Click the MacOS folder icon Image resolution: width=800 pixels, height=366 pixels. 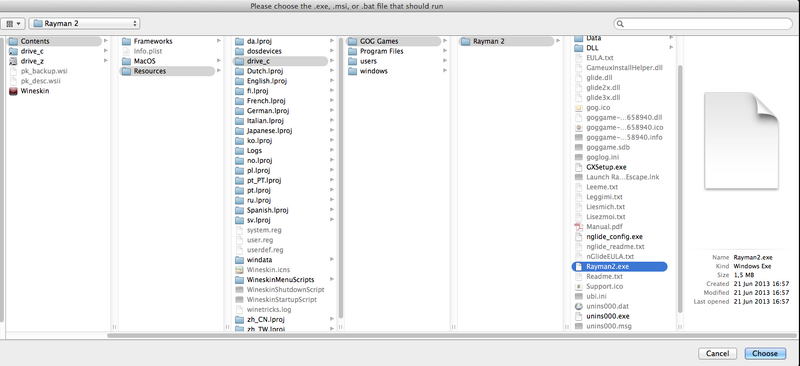[x=127, y=61]
